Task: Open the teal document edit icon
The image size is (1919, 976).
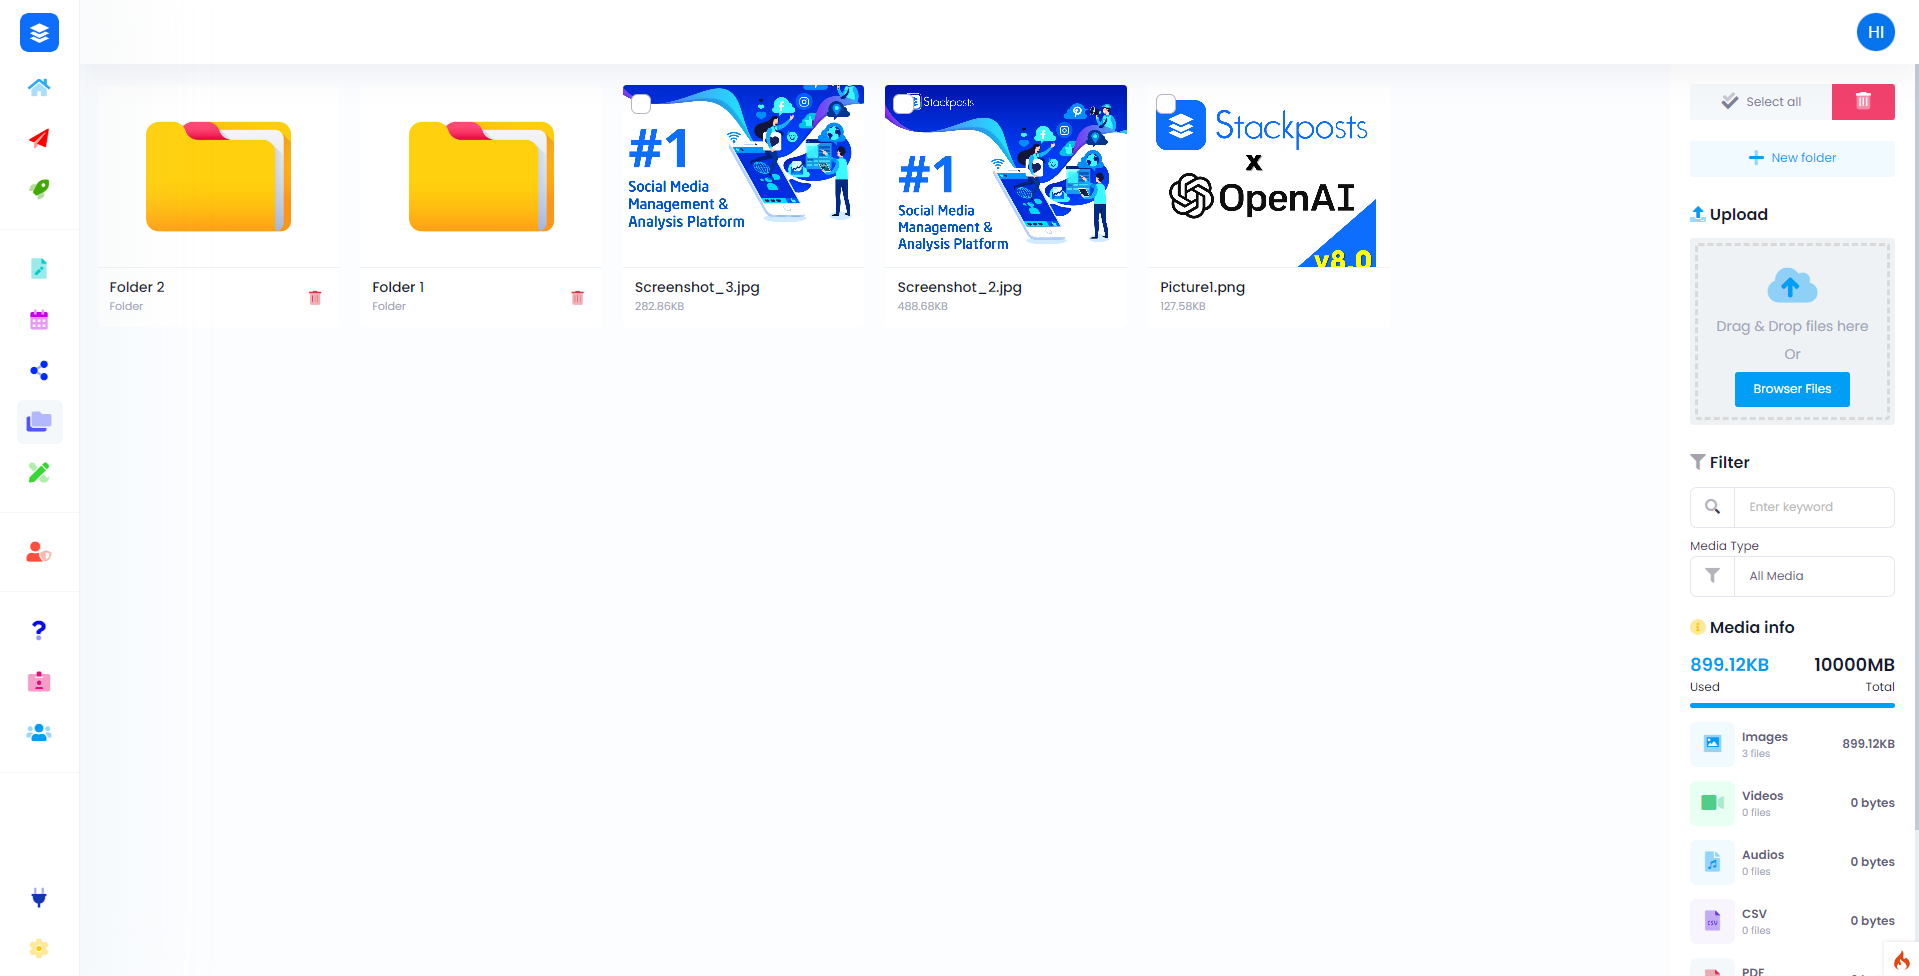Action: (x=39, y=268)
